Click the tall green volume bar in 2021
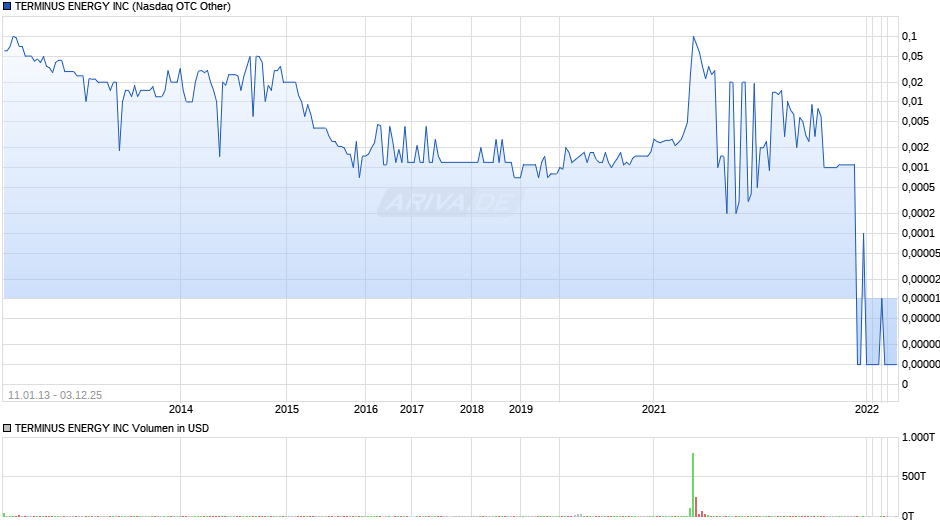 tap(693, 485)
